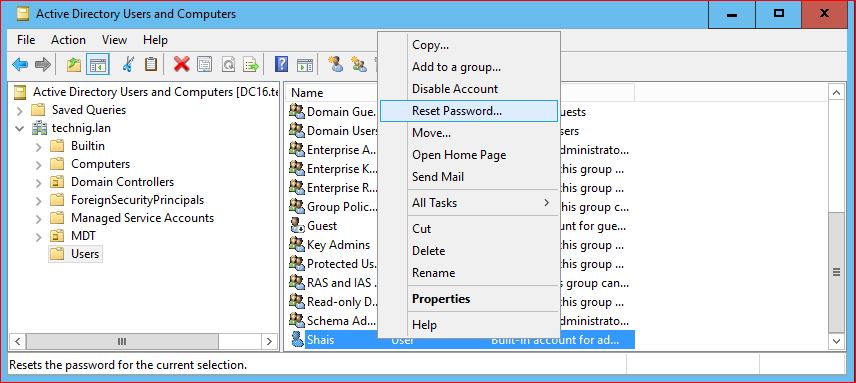This screenshot has height=383, width=856.
Task: Choose Rename from the context menu
Action: pyautogui.click(x=469, y=272)
